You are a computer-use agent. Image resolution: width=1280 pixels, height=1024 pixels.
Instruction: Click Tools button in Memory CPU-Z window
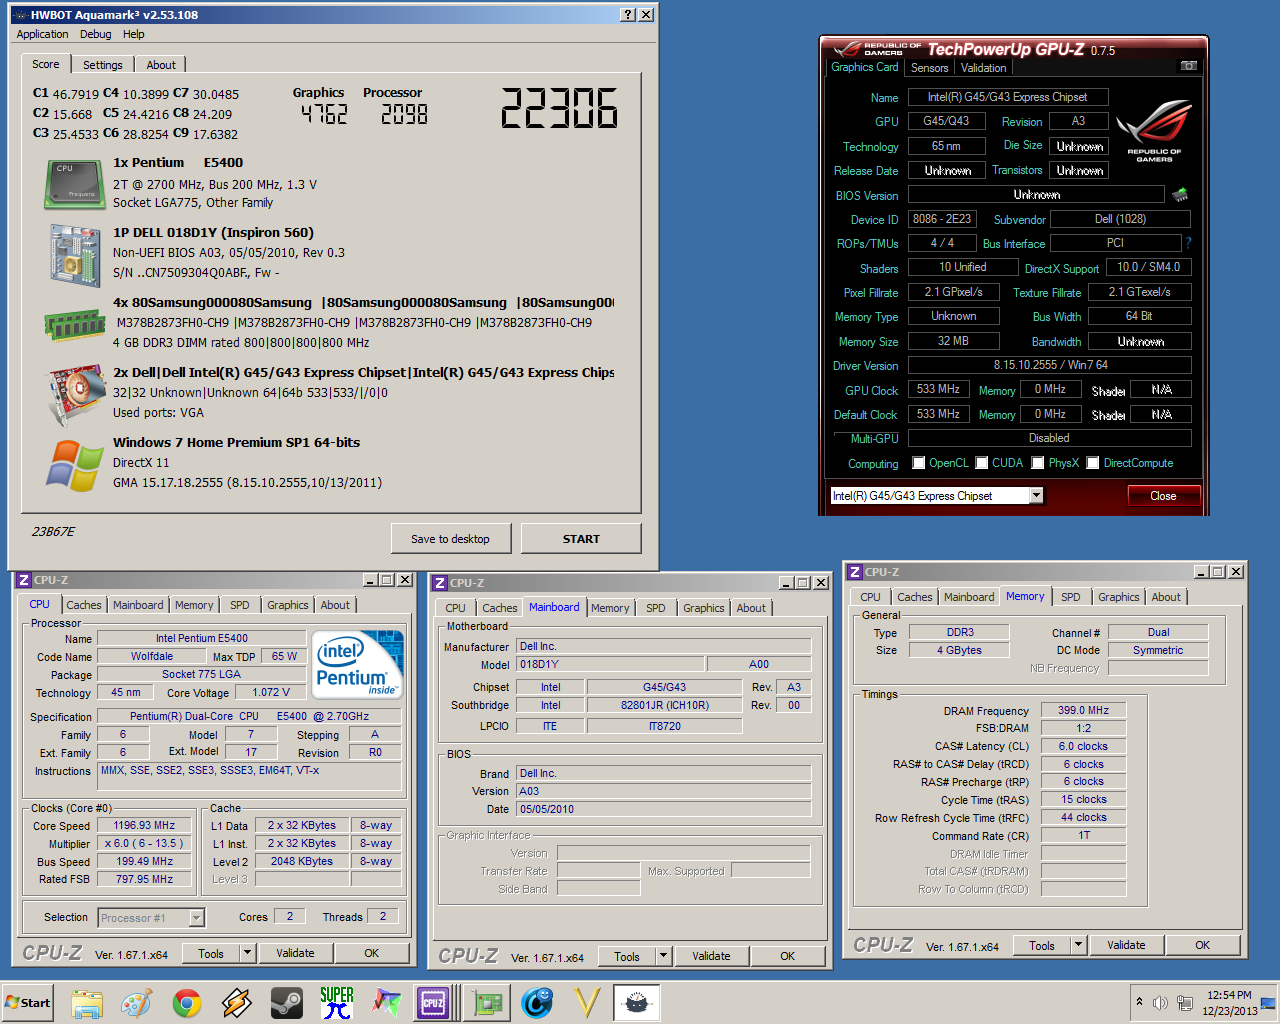point(1042,945)
